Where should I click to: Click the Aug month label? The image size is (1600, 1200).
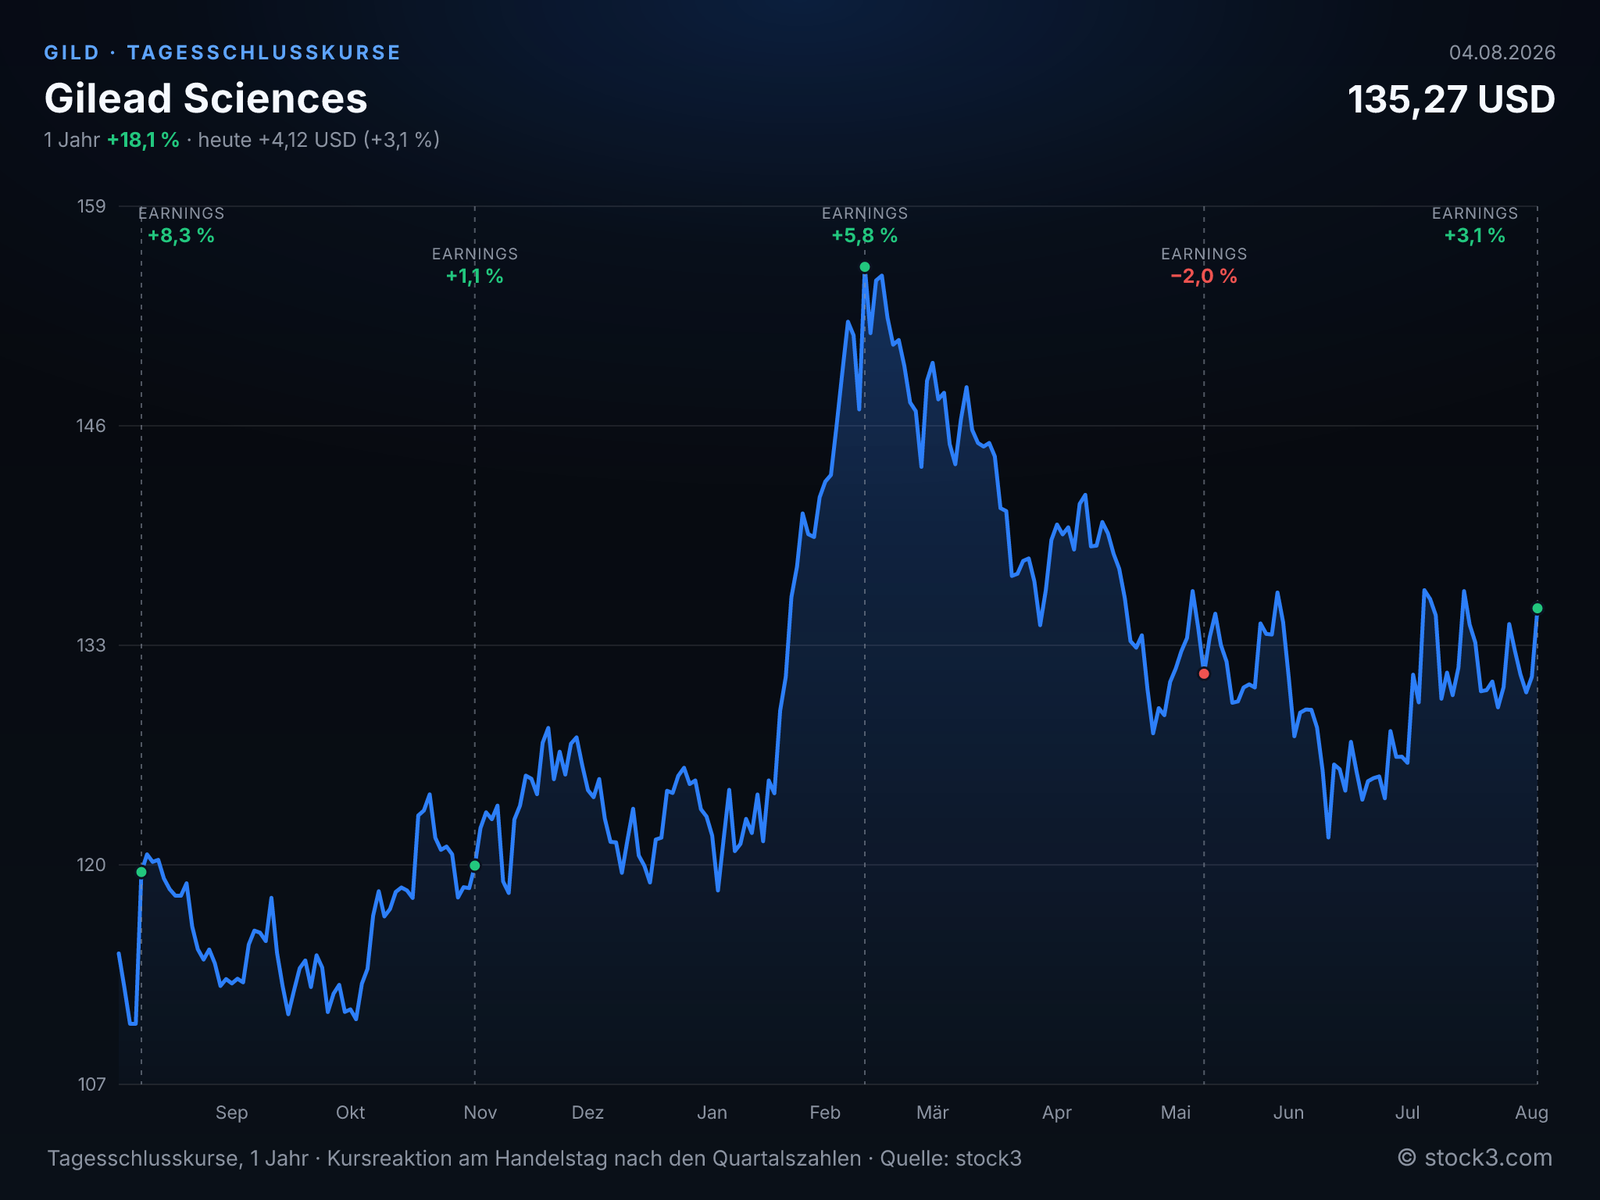1532,1113
